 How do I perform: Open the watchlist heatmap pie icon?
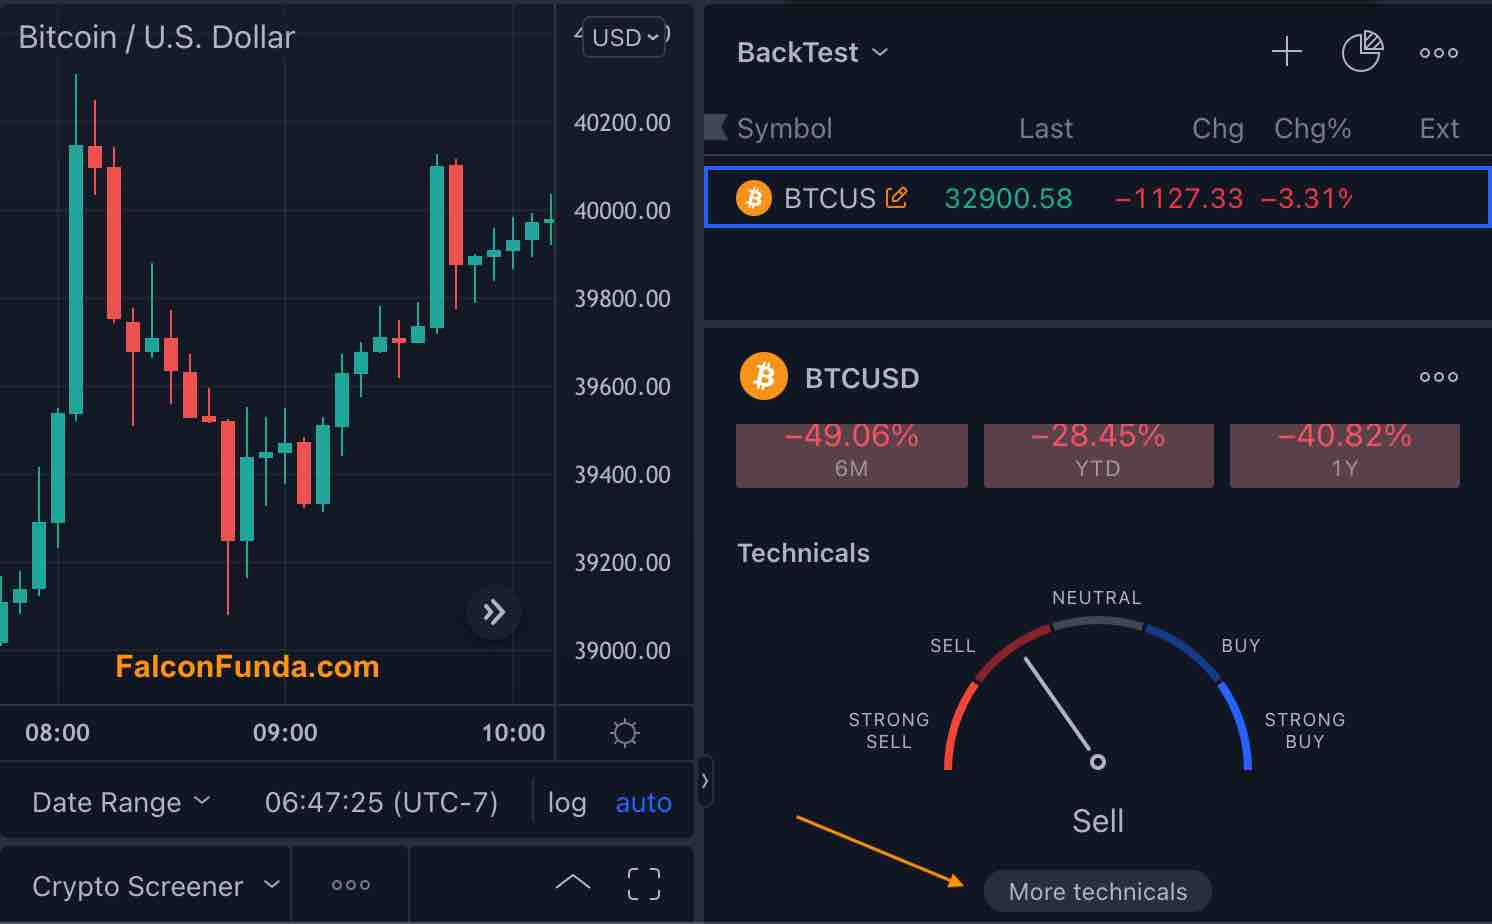pyautogui.click(x=1362, y=52)
